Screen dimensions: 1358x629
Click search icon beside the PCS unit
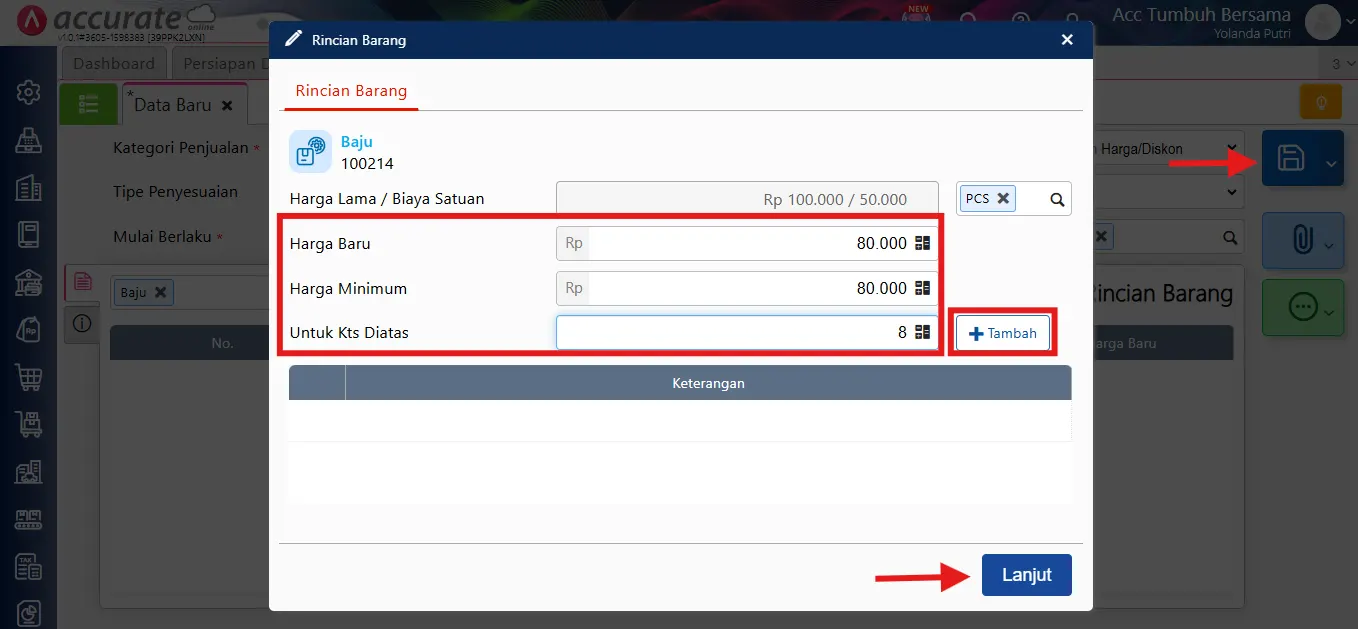pyautogui.click(x=1057, y=199)
